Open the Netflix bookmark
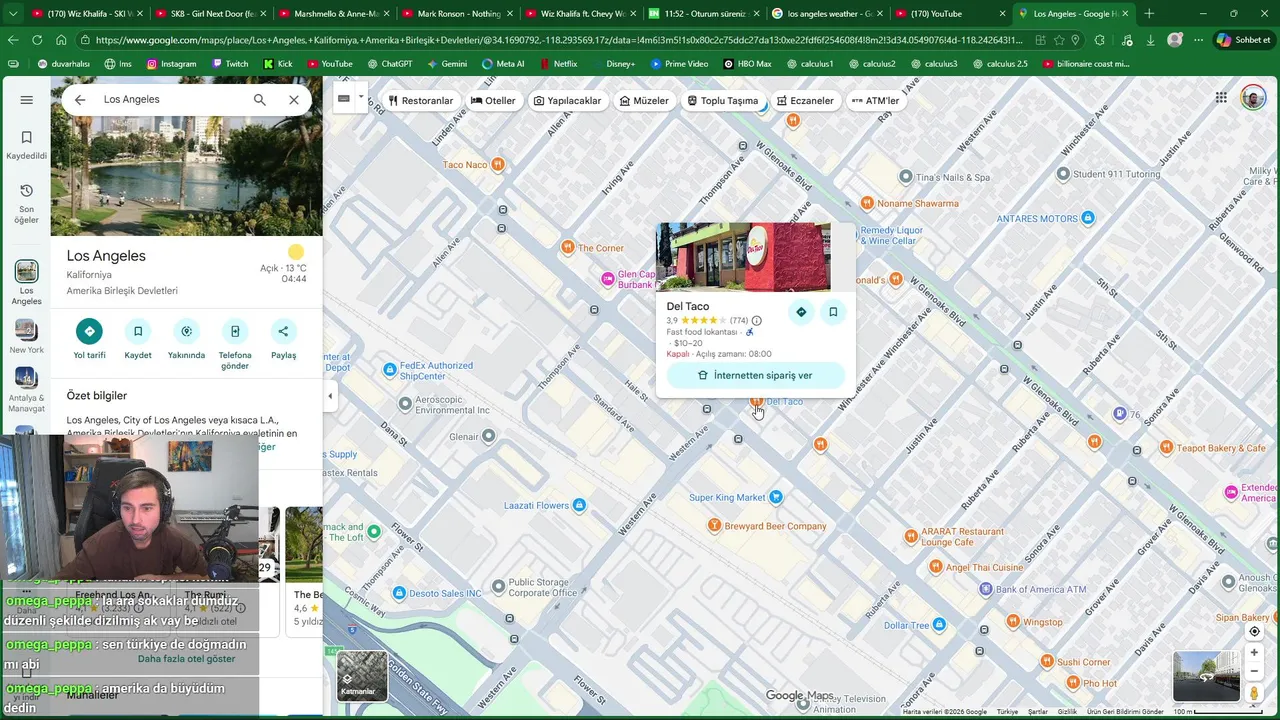Screen dimensions: 1280x720 coord(558,64)
